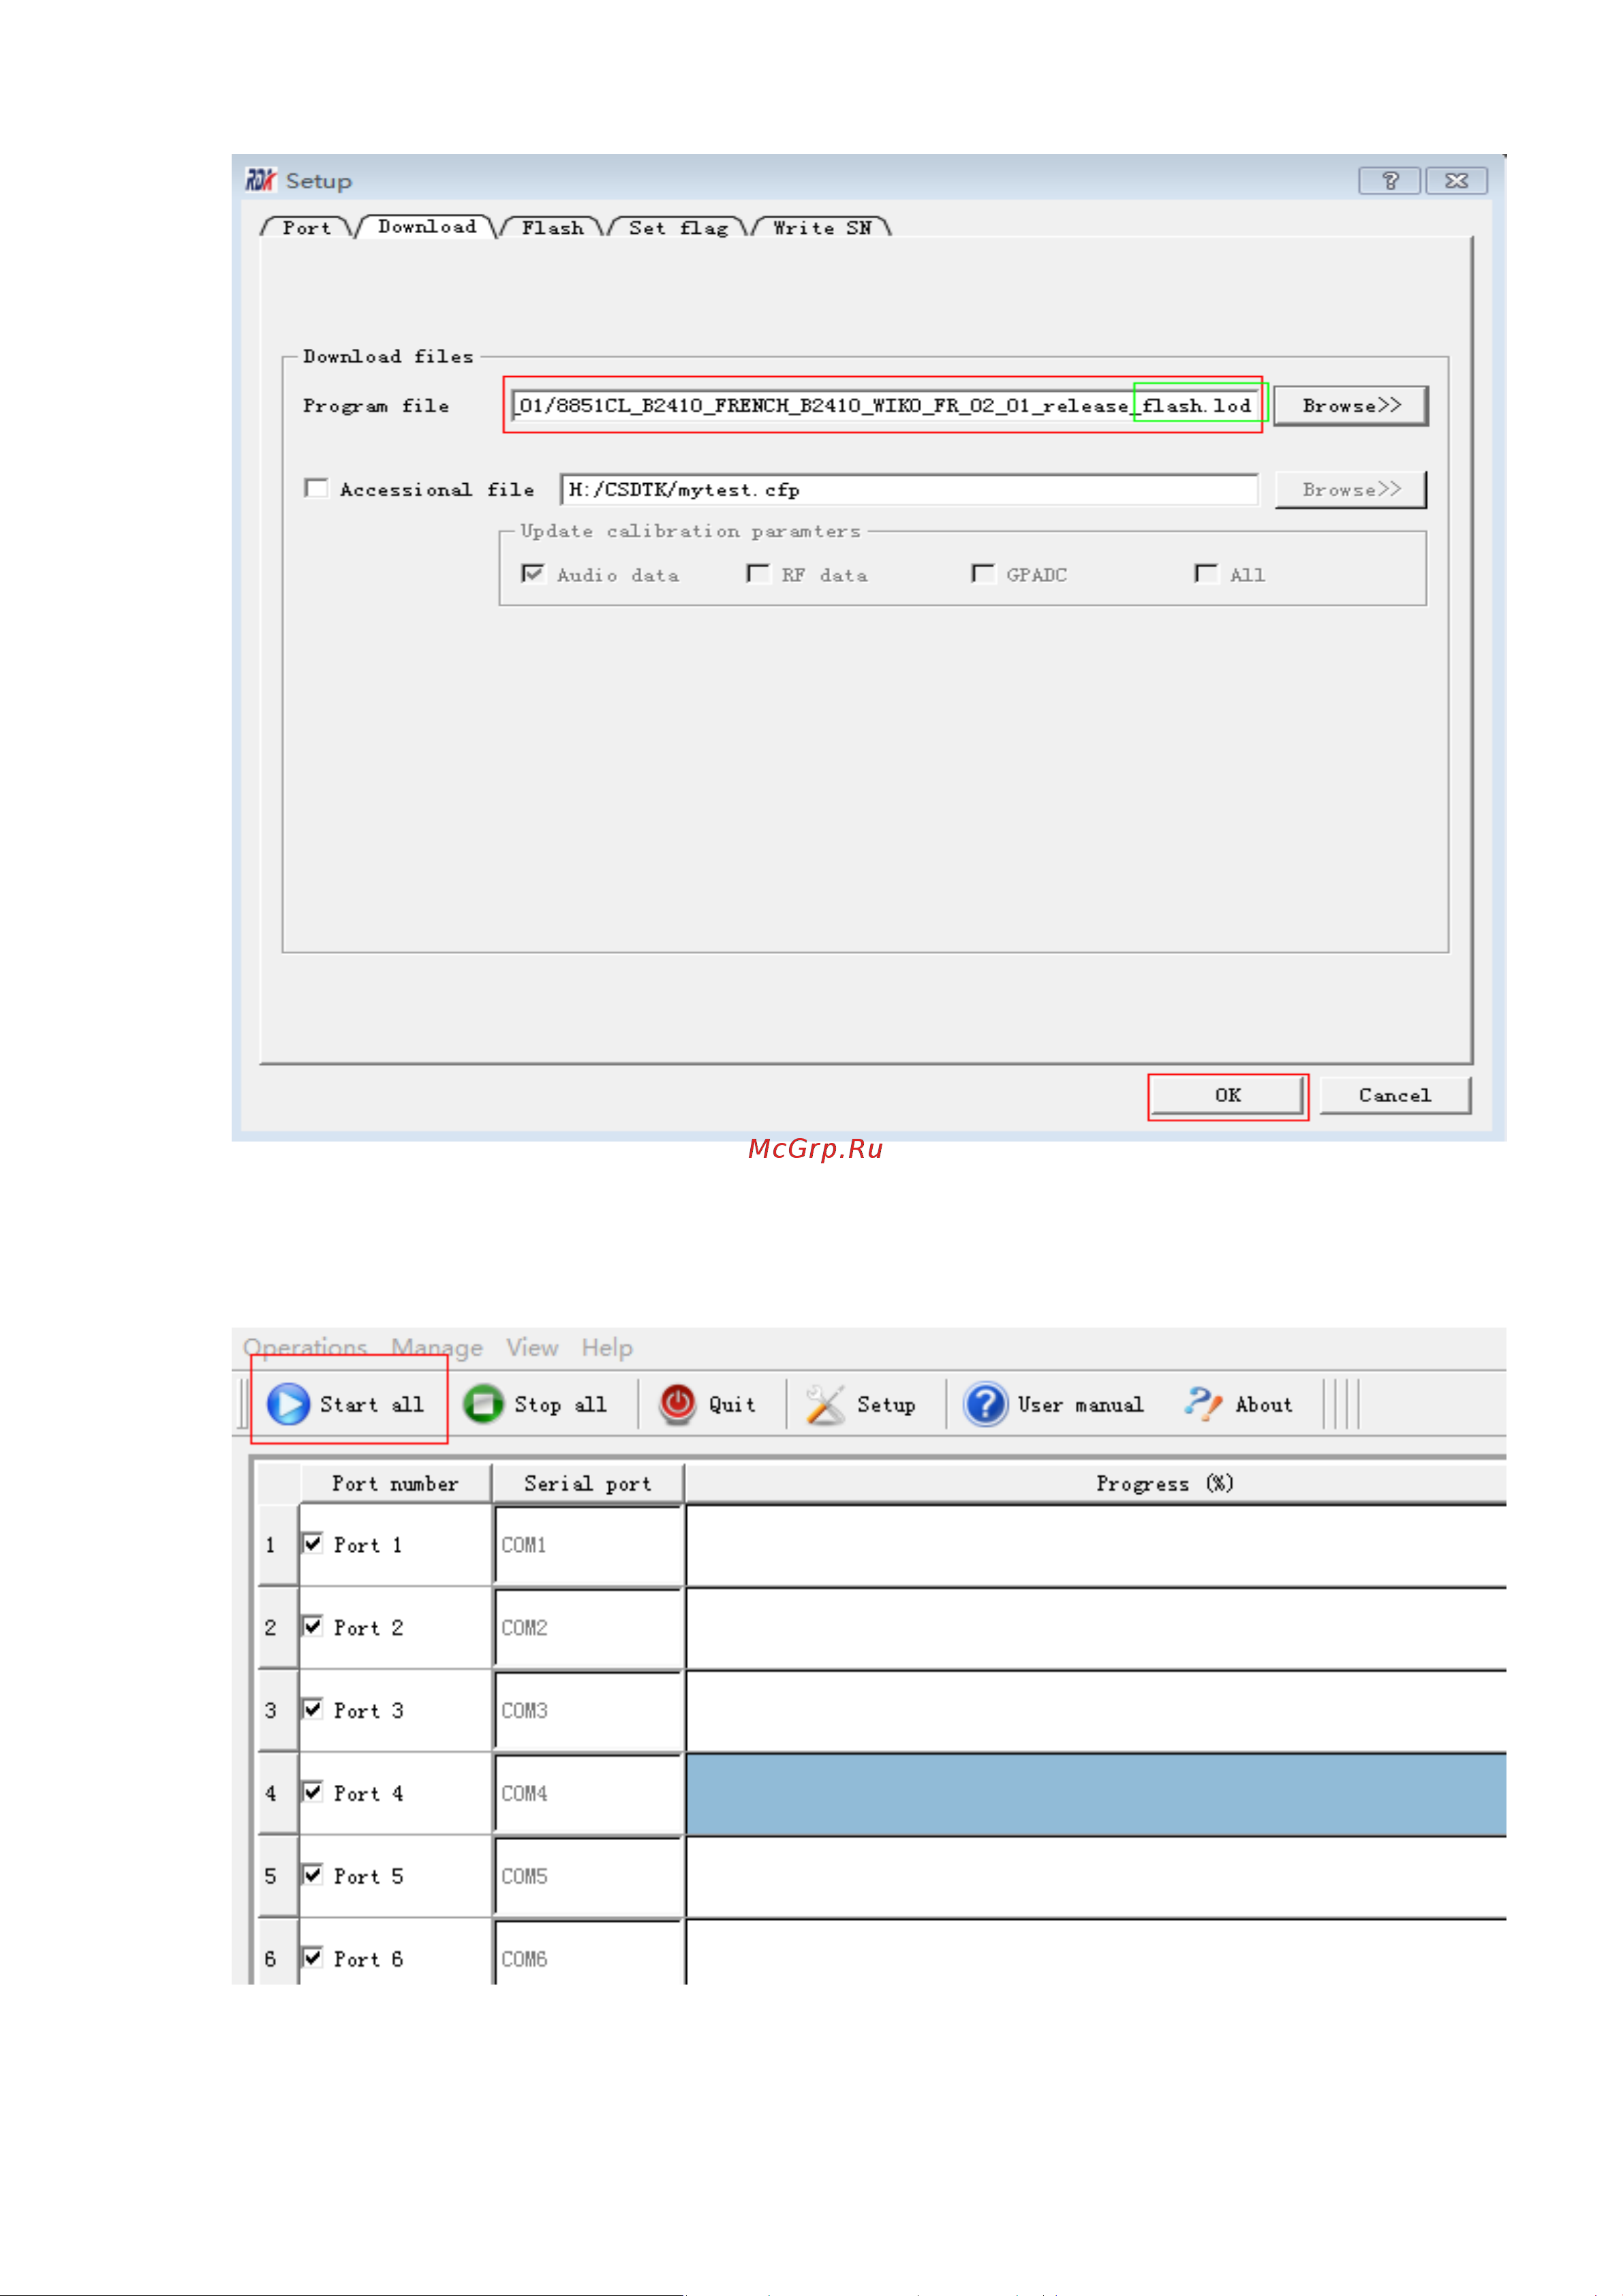1623x2296 pixels.
Task: Uncheck the Port 6 checkbox
Action: 313,1958
